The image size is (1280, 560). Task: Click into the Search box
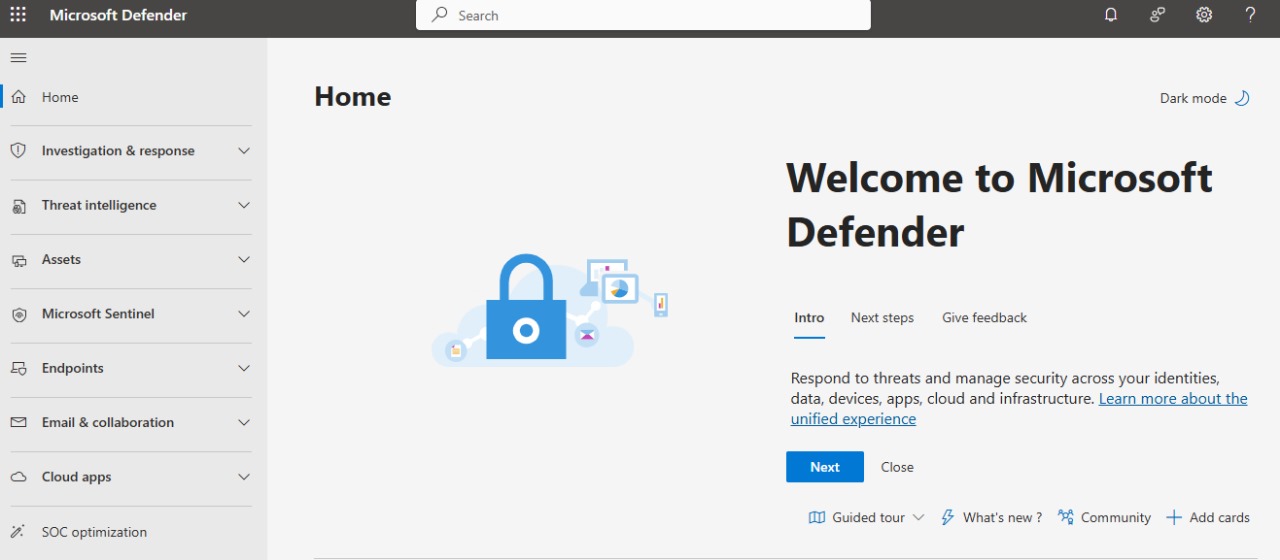(643, 15)
